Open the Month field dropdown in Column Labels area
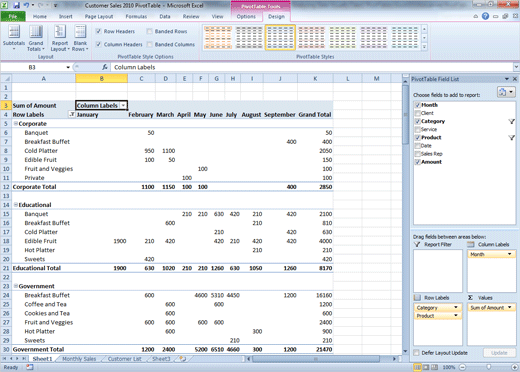The image size is (520, 372). pos(509,254)
